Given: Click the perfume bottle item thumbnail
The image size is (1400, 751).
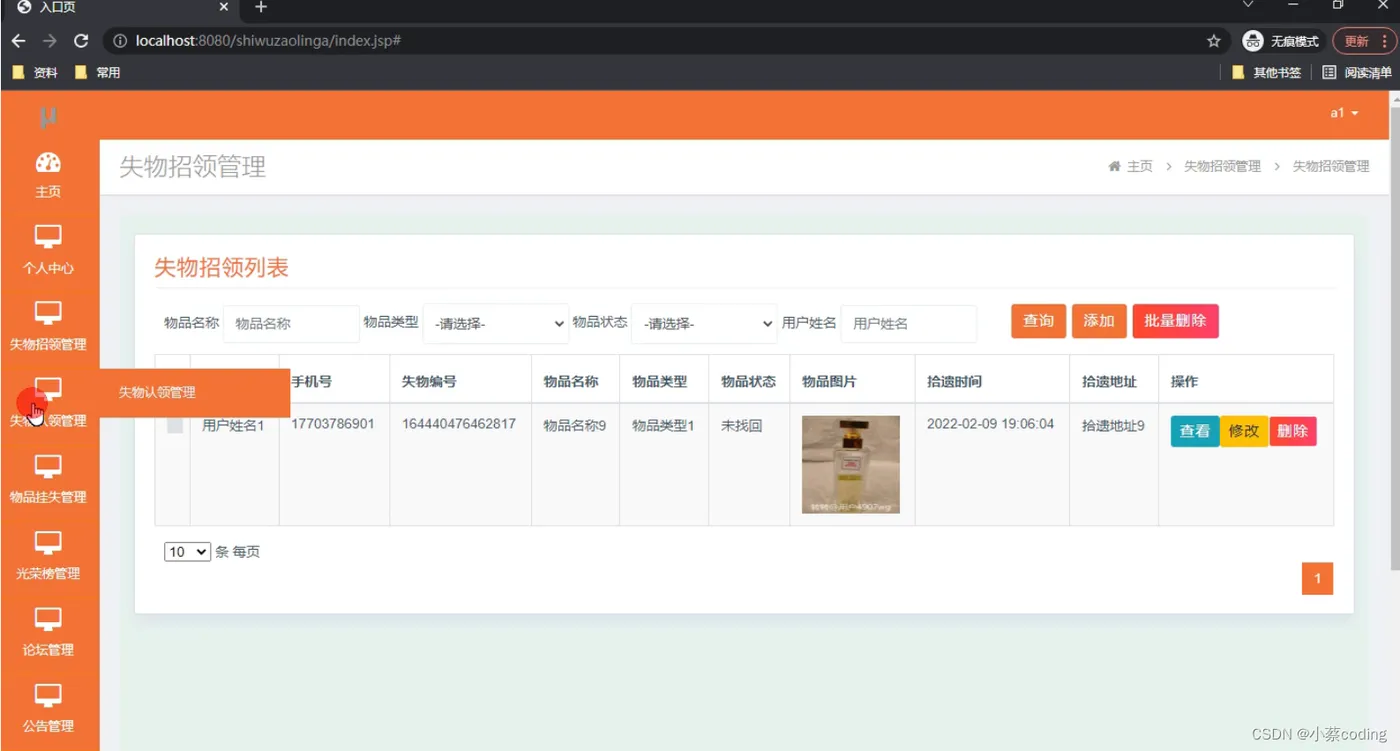Looking at the screenshot, I should pyautogui.click(x=851, y=464).
